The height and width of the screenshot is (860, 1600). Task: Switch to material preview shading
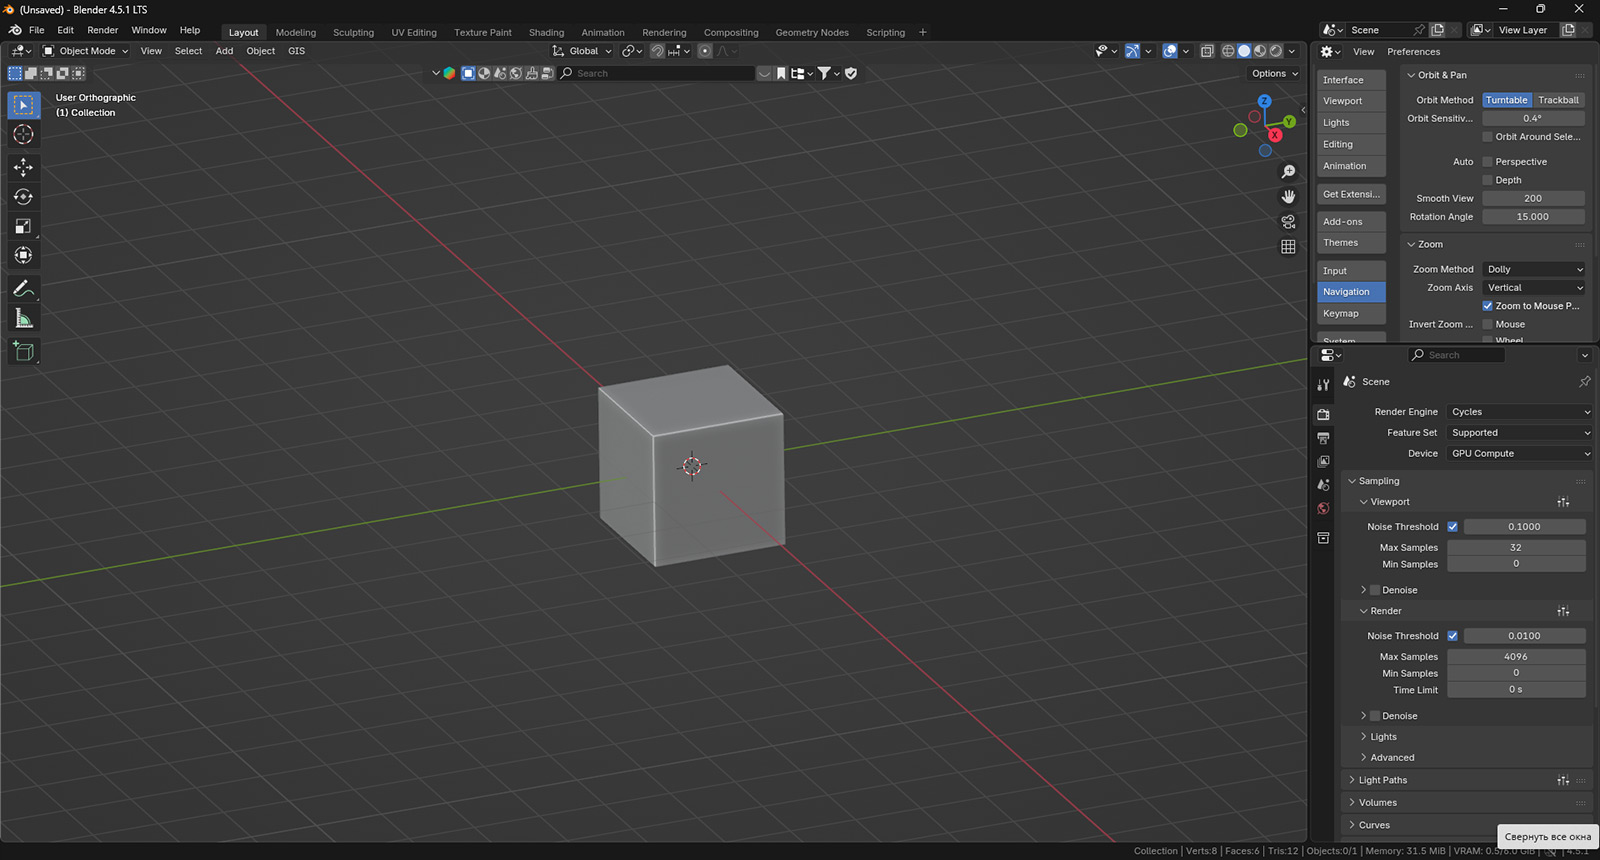click(x=1260, y=51)
